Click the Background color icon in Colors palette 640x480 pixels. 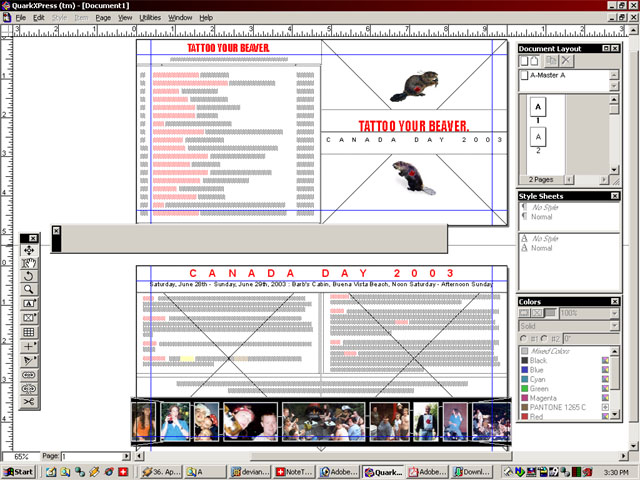coord(550,313)
